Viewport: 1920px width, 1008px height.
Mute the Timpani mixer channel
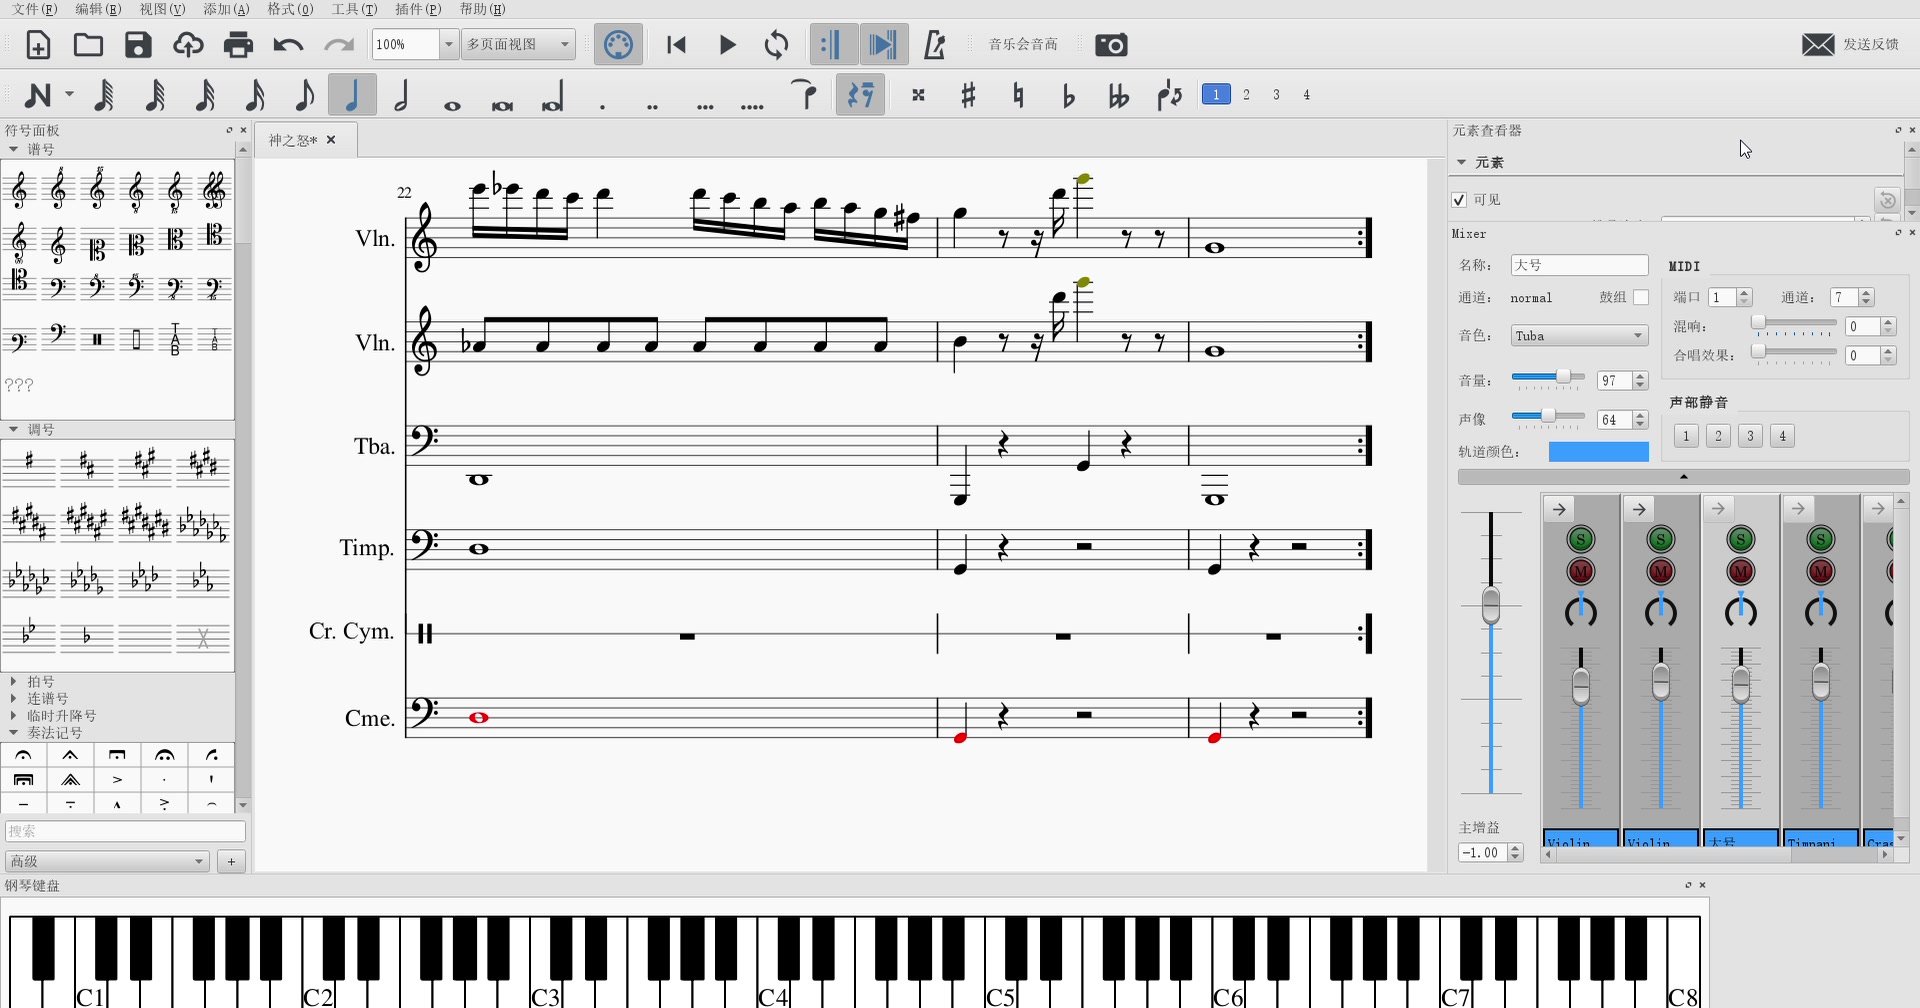click(1821, 572)
